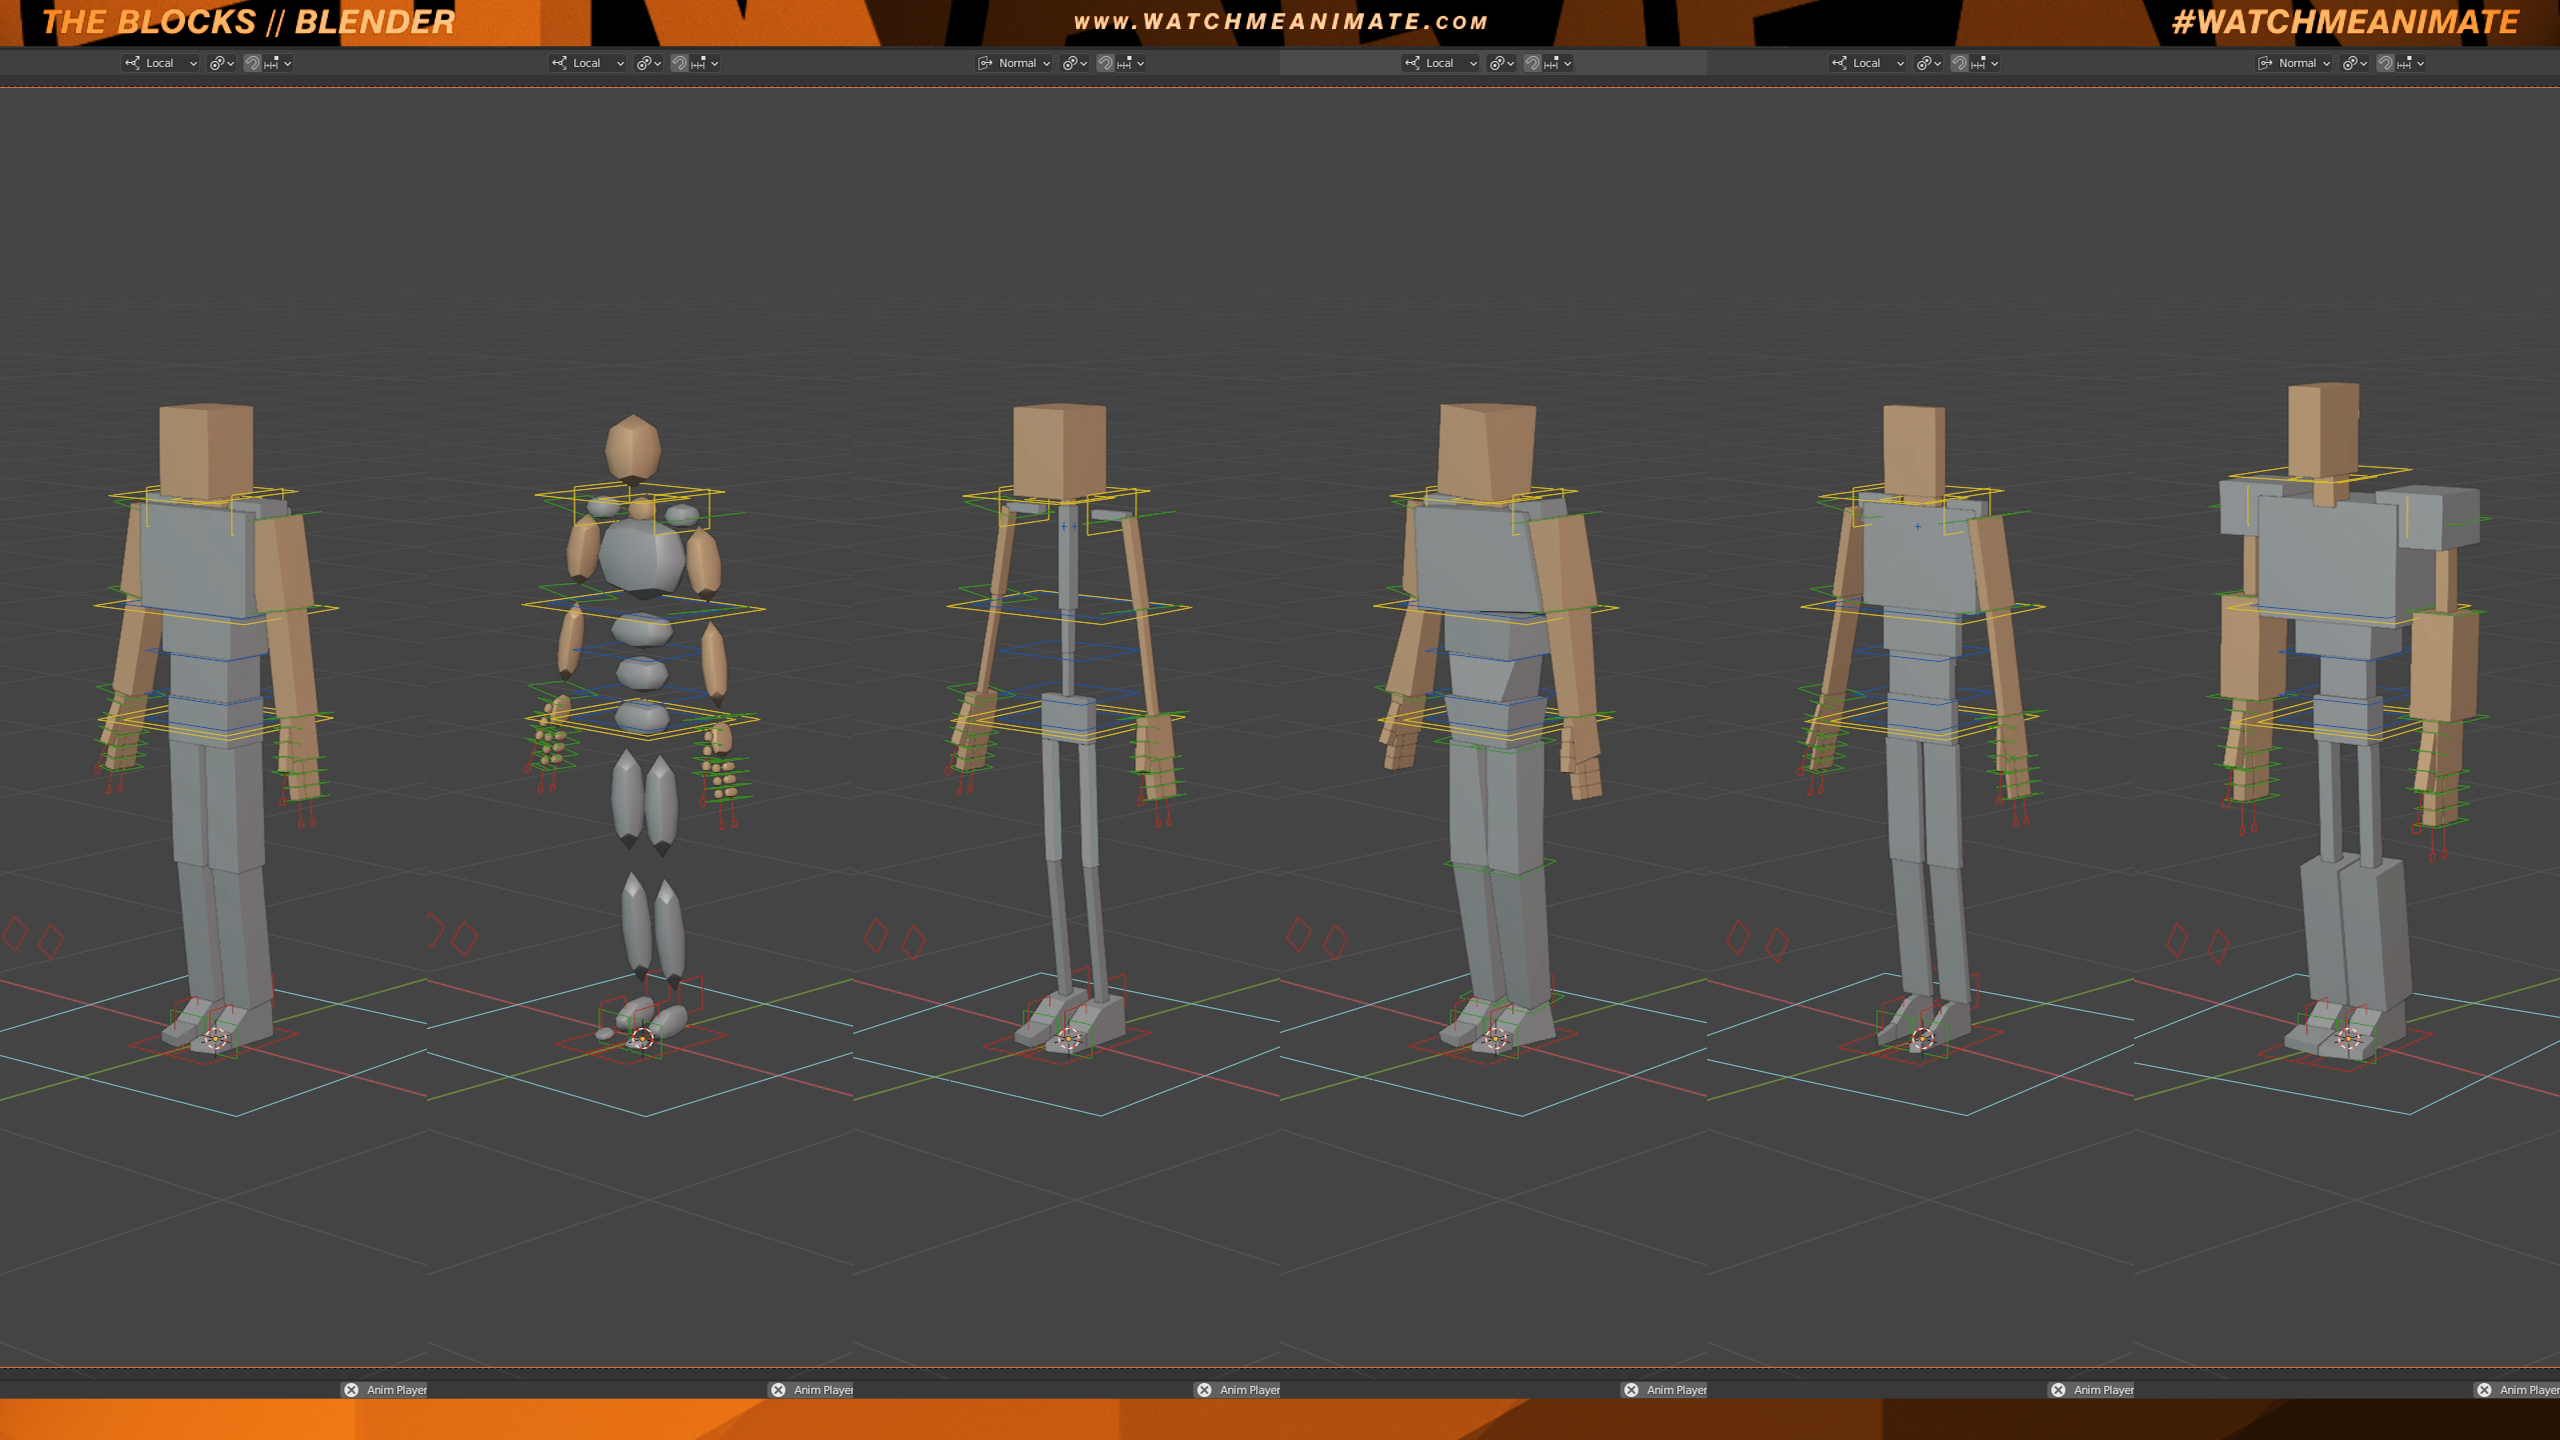Click the proportional editing icon in the second viewport header
This screenshot has width=2560, height=1440.
[x=697, y=63]
